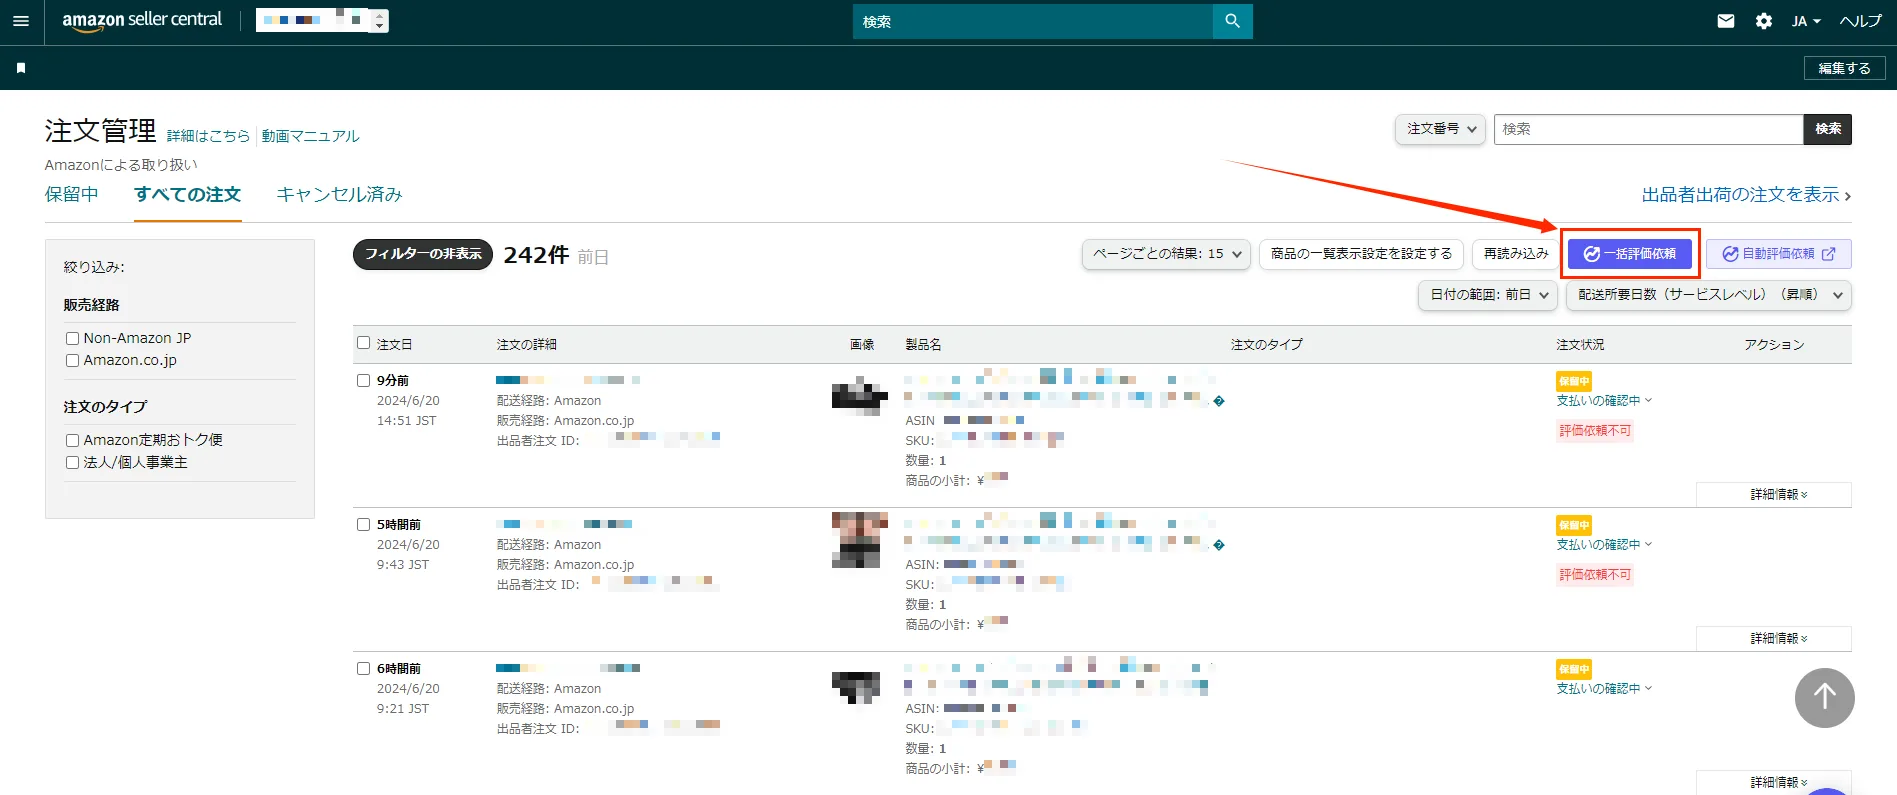This screenshot has height=795, width=1897.
Task: Click the 一括評価依頼 button
Action: coord(1629,254)
